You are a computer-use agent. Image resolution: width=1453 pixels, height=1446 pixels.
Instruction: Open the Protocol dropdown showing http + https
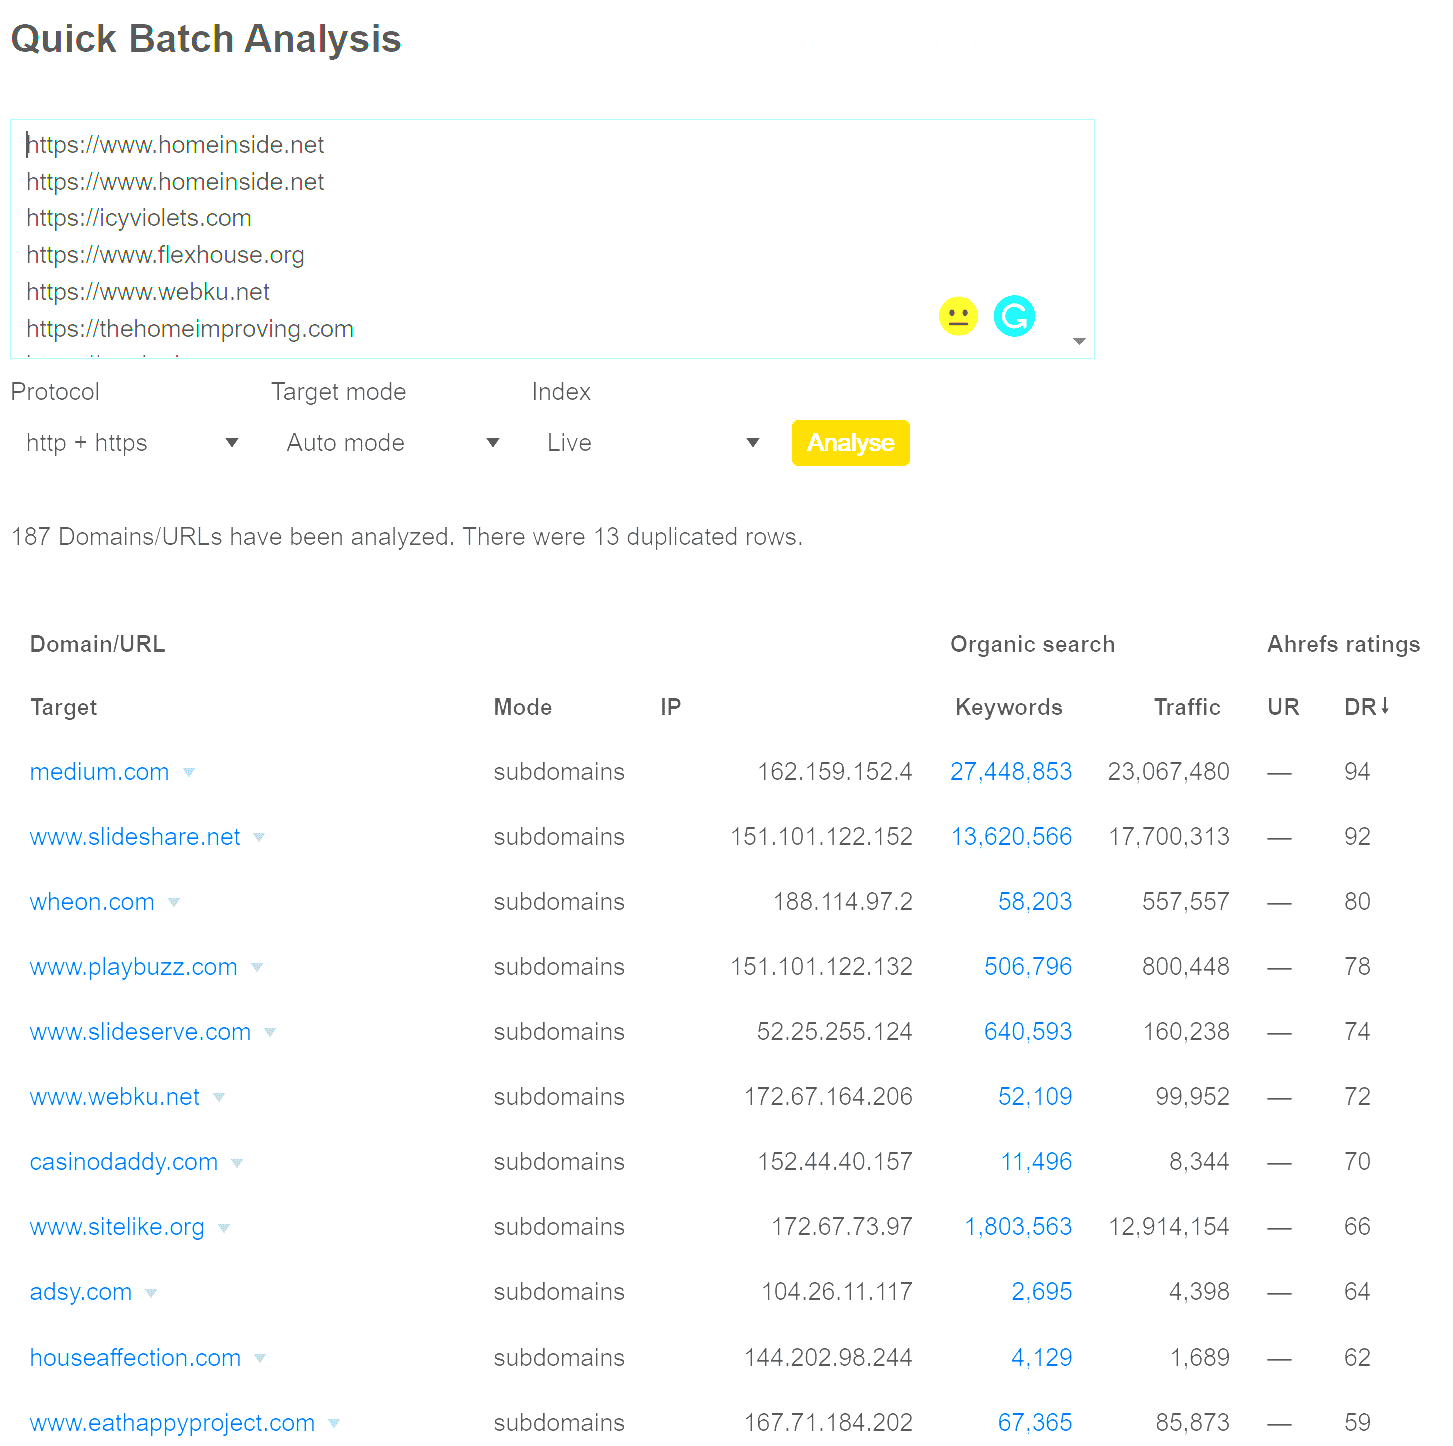pos(133,443)
